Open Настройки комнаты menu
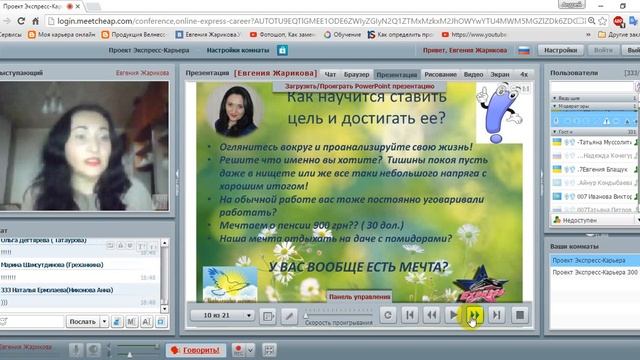This screenshot has width=640, height=360. tap(238, 50)
